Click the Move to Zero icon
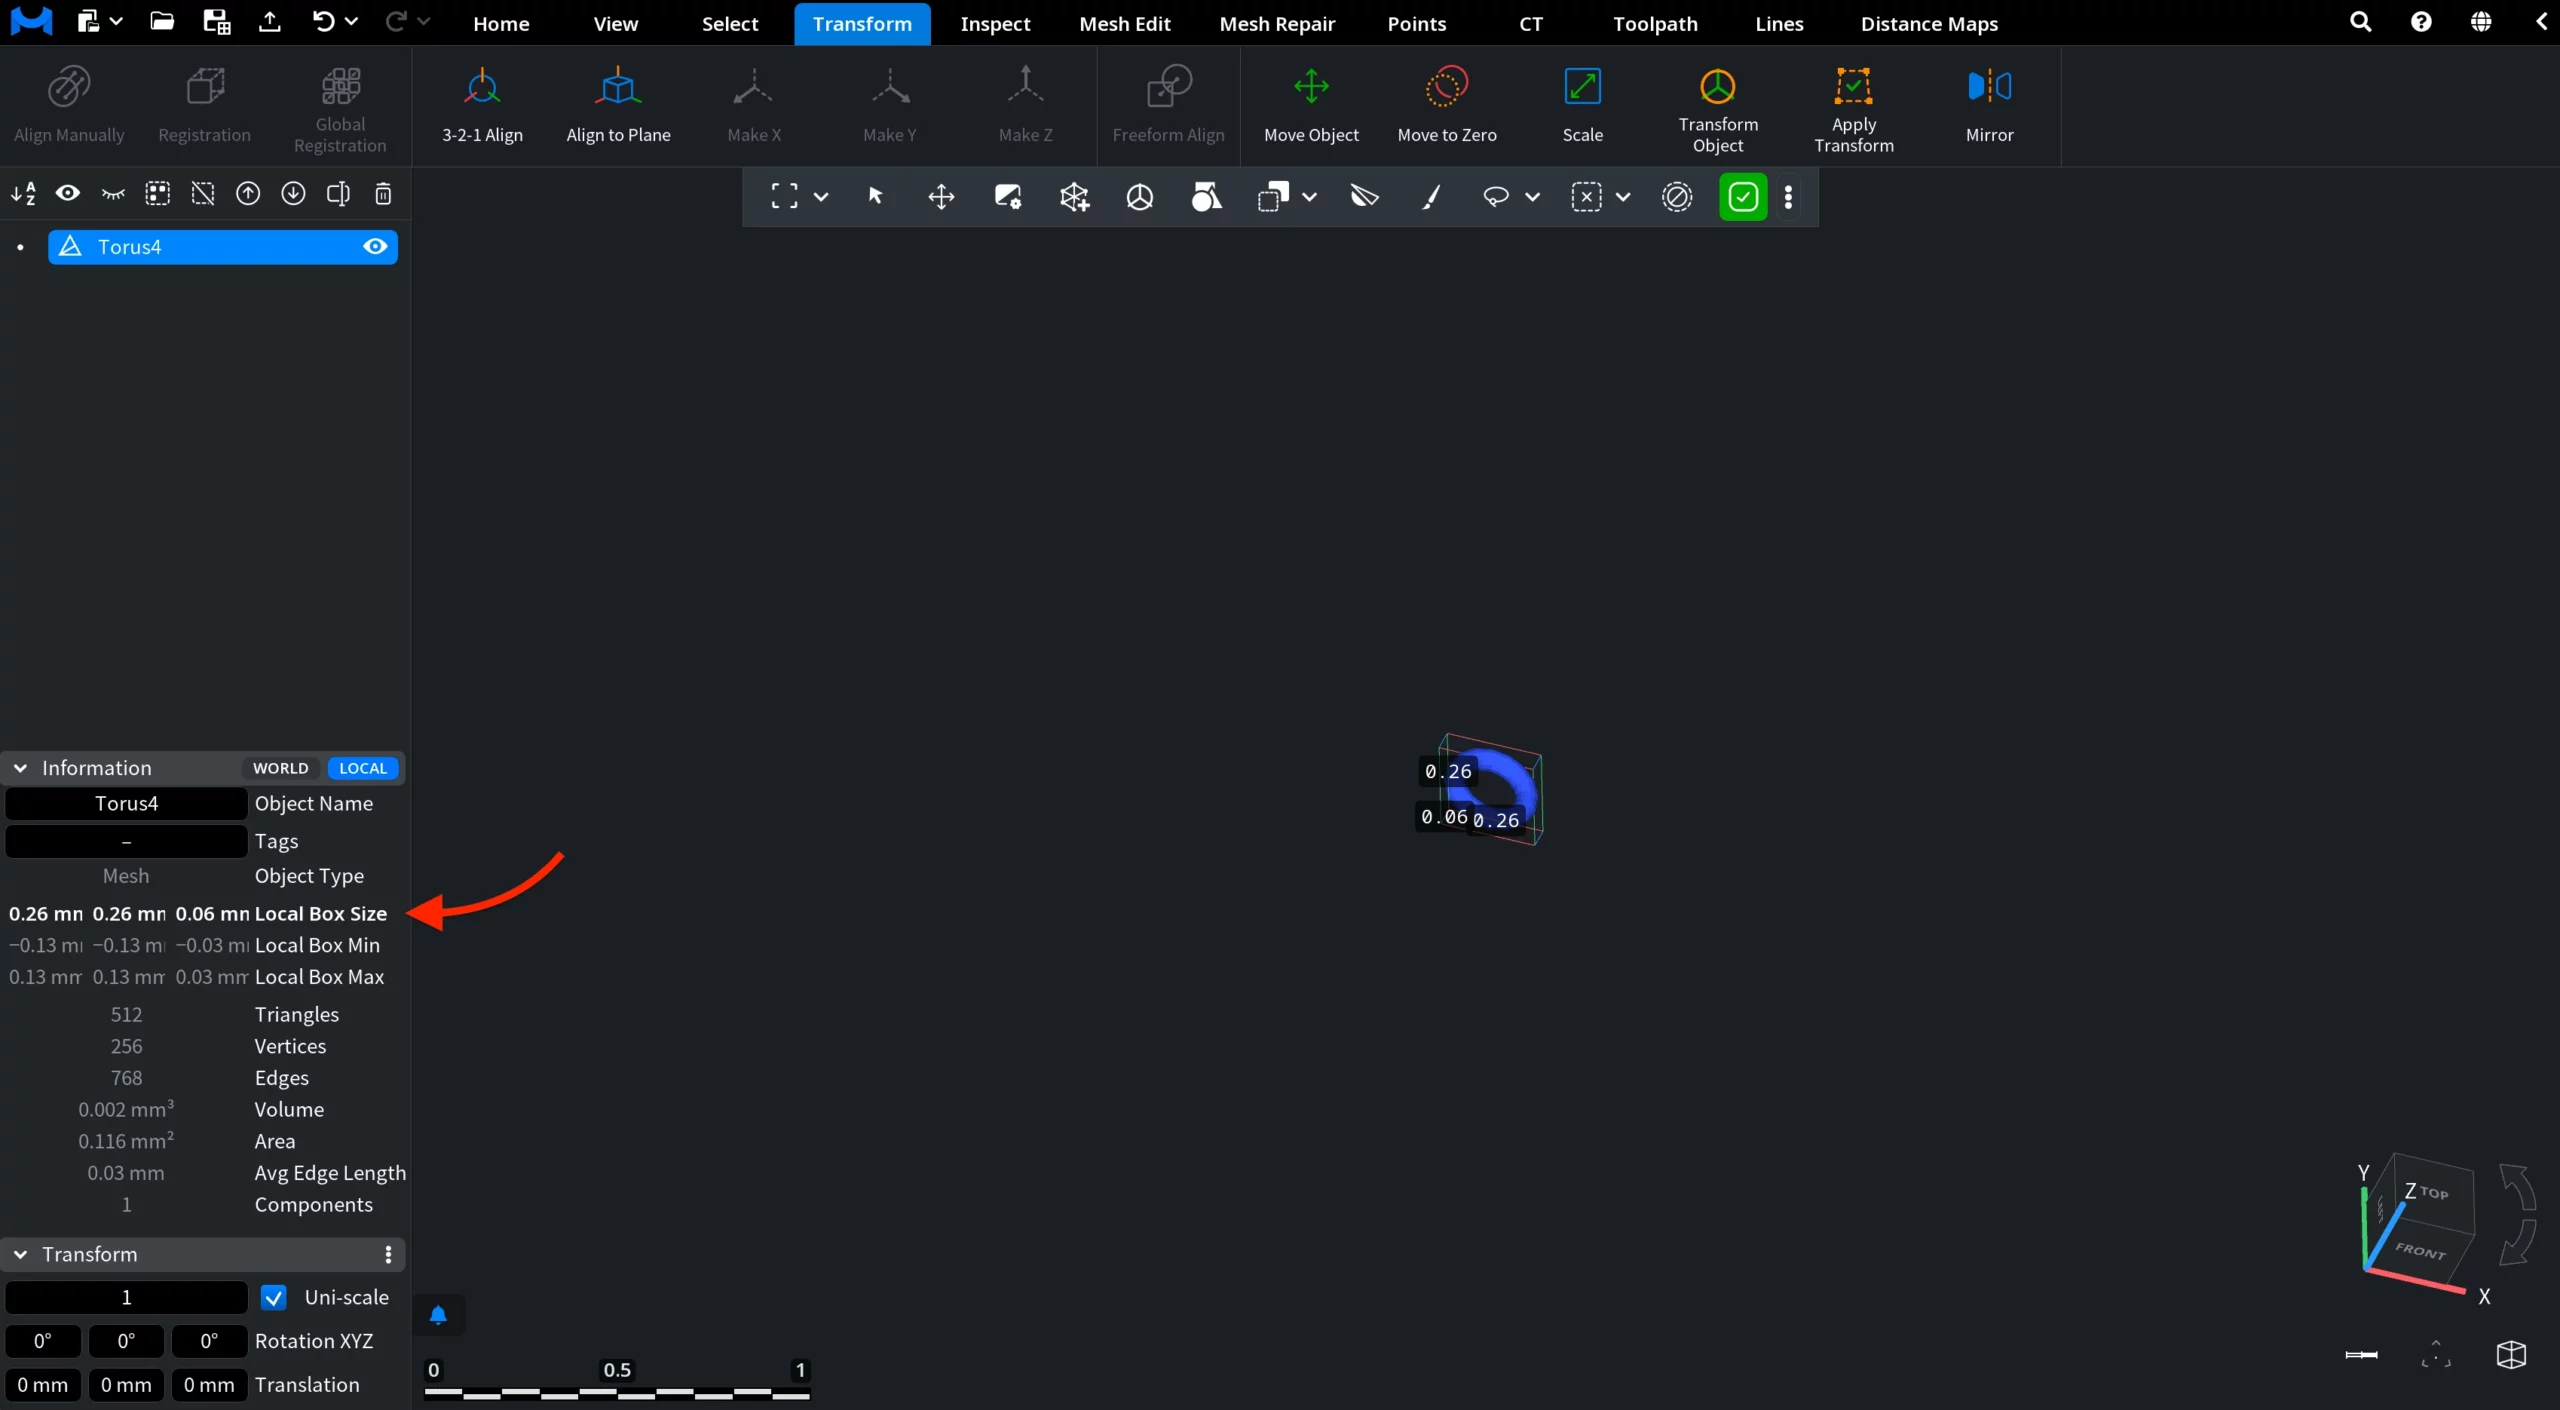Image resolution: width=2560 pixels, height=1410 pixels. point(1446,87)
